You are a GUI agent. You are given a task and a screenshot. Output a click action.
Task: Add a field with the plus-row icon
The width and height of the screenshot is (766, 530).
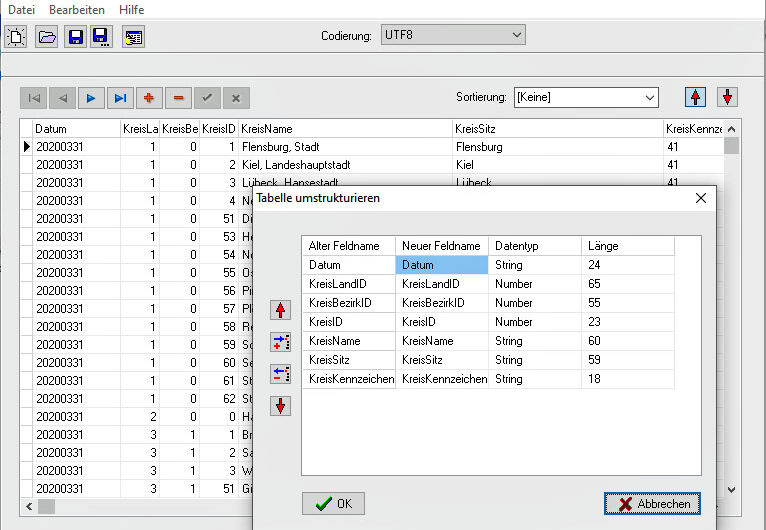281,342
